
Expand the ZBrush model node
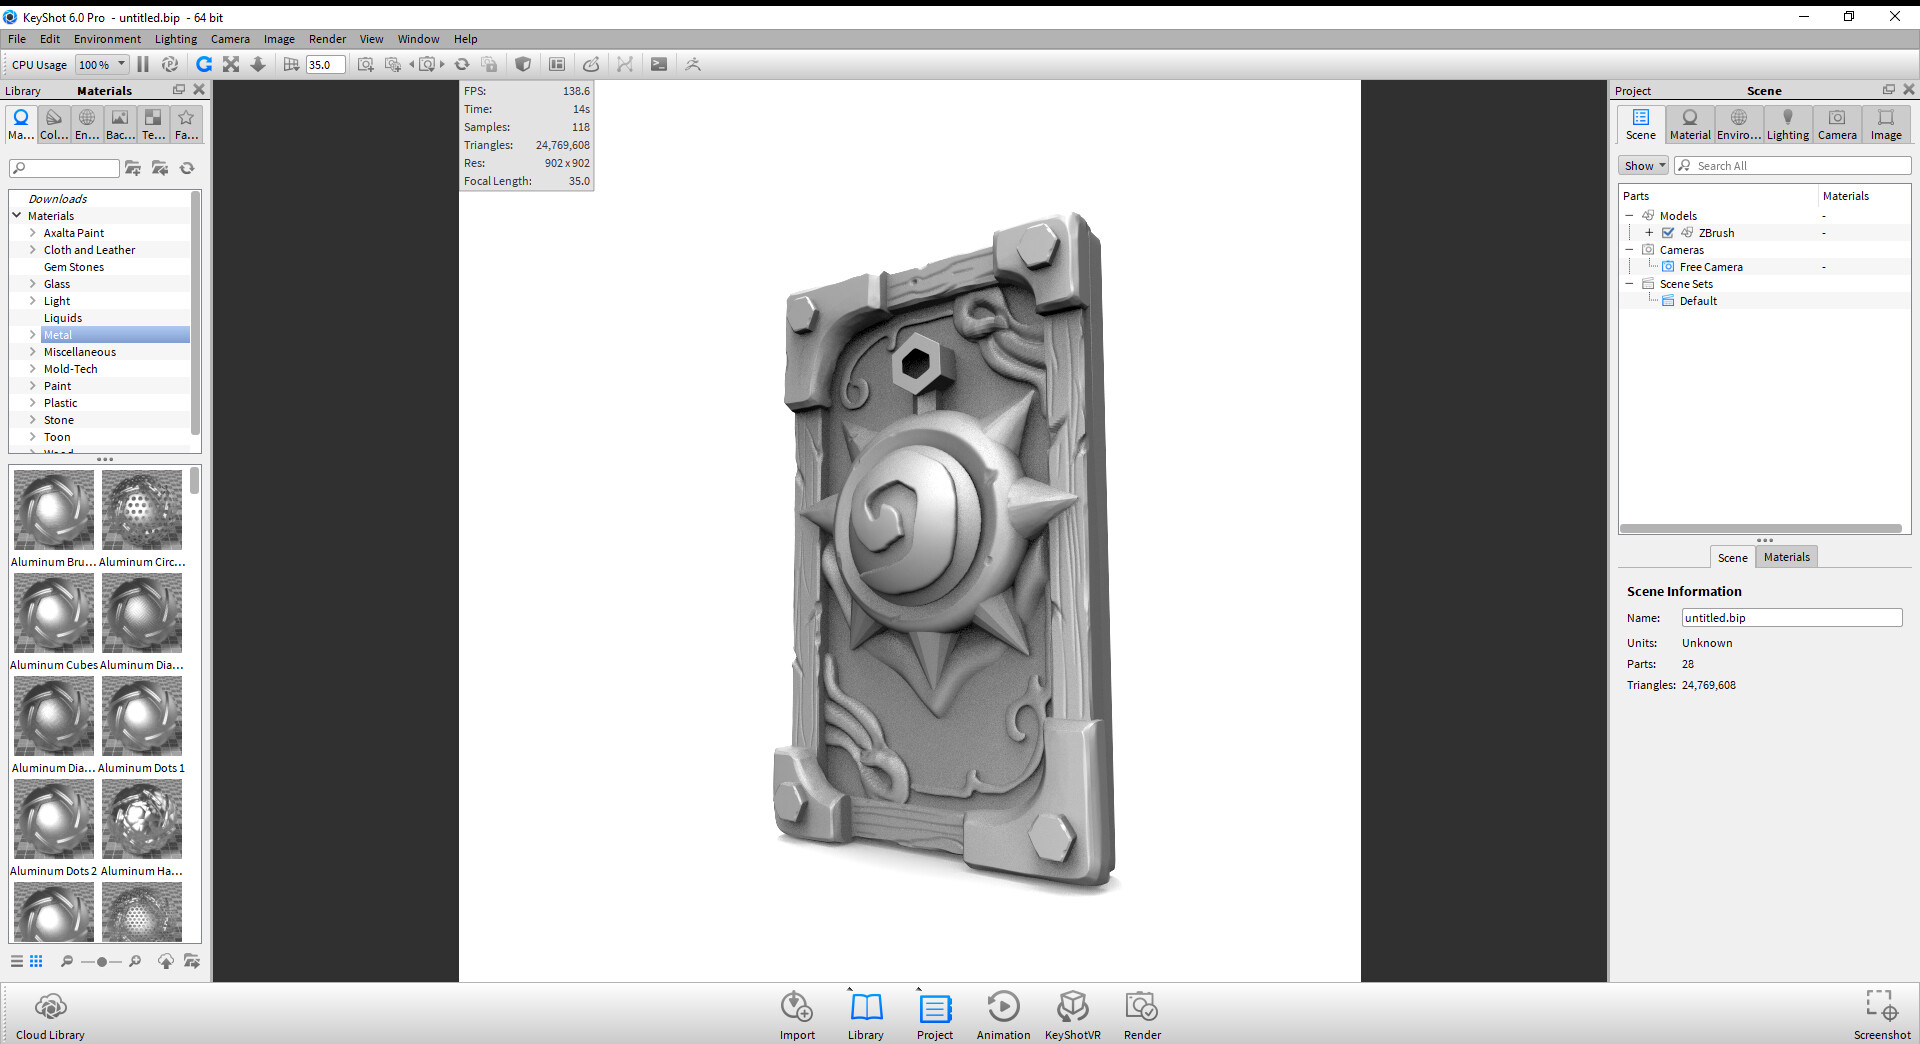click(x=1649, y=233)
